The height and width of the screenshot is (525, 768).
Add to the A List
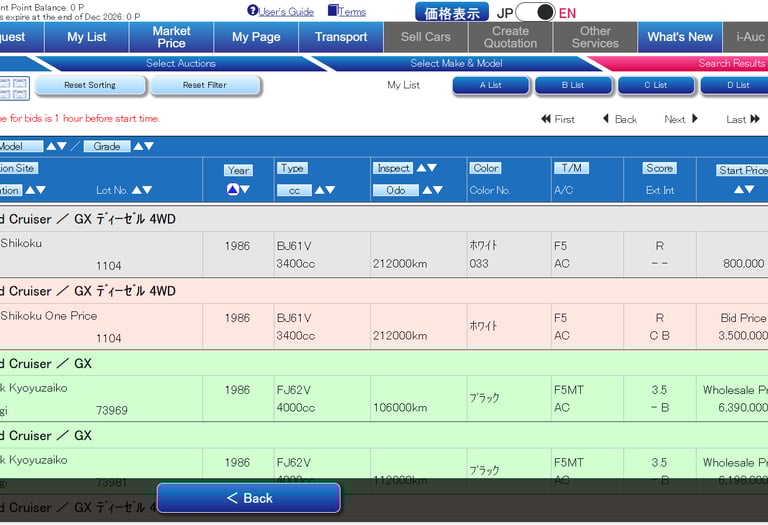pos(491,85)
